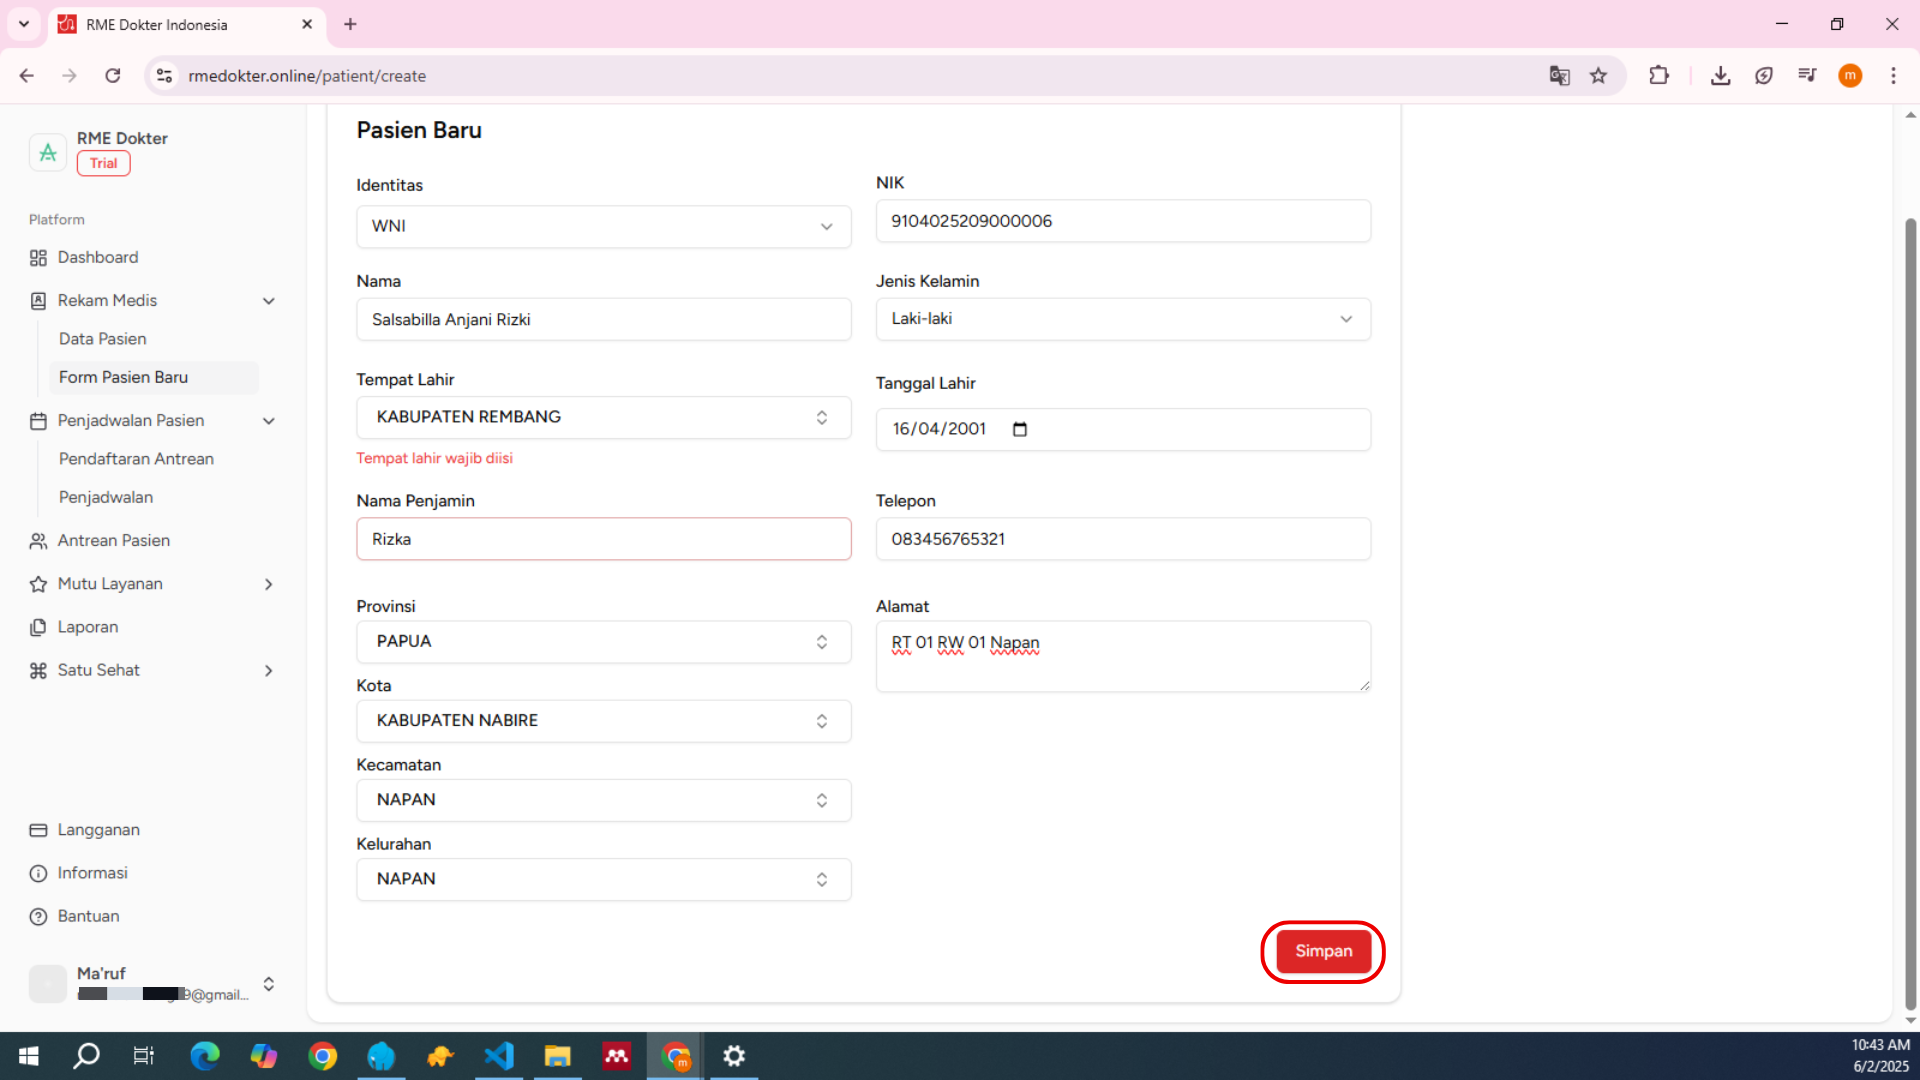Screen dimensions: 1920x1080
Task: Collapse the Rekam Medis menu section
Action: 268,301
